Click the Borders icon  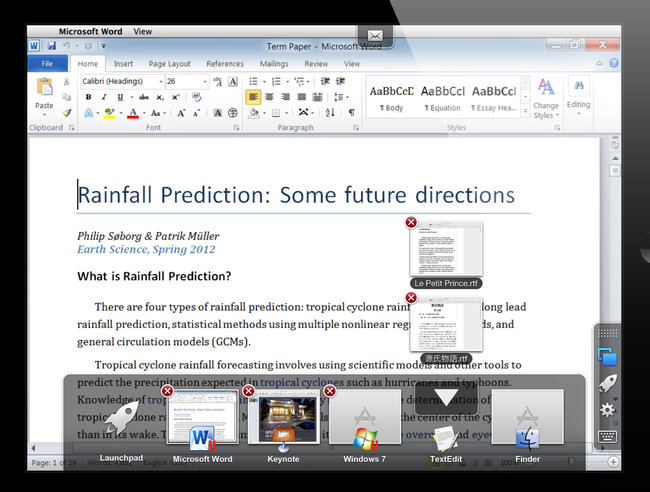276,113
